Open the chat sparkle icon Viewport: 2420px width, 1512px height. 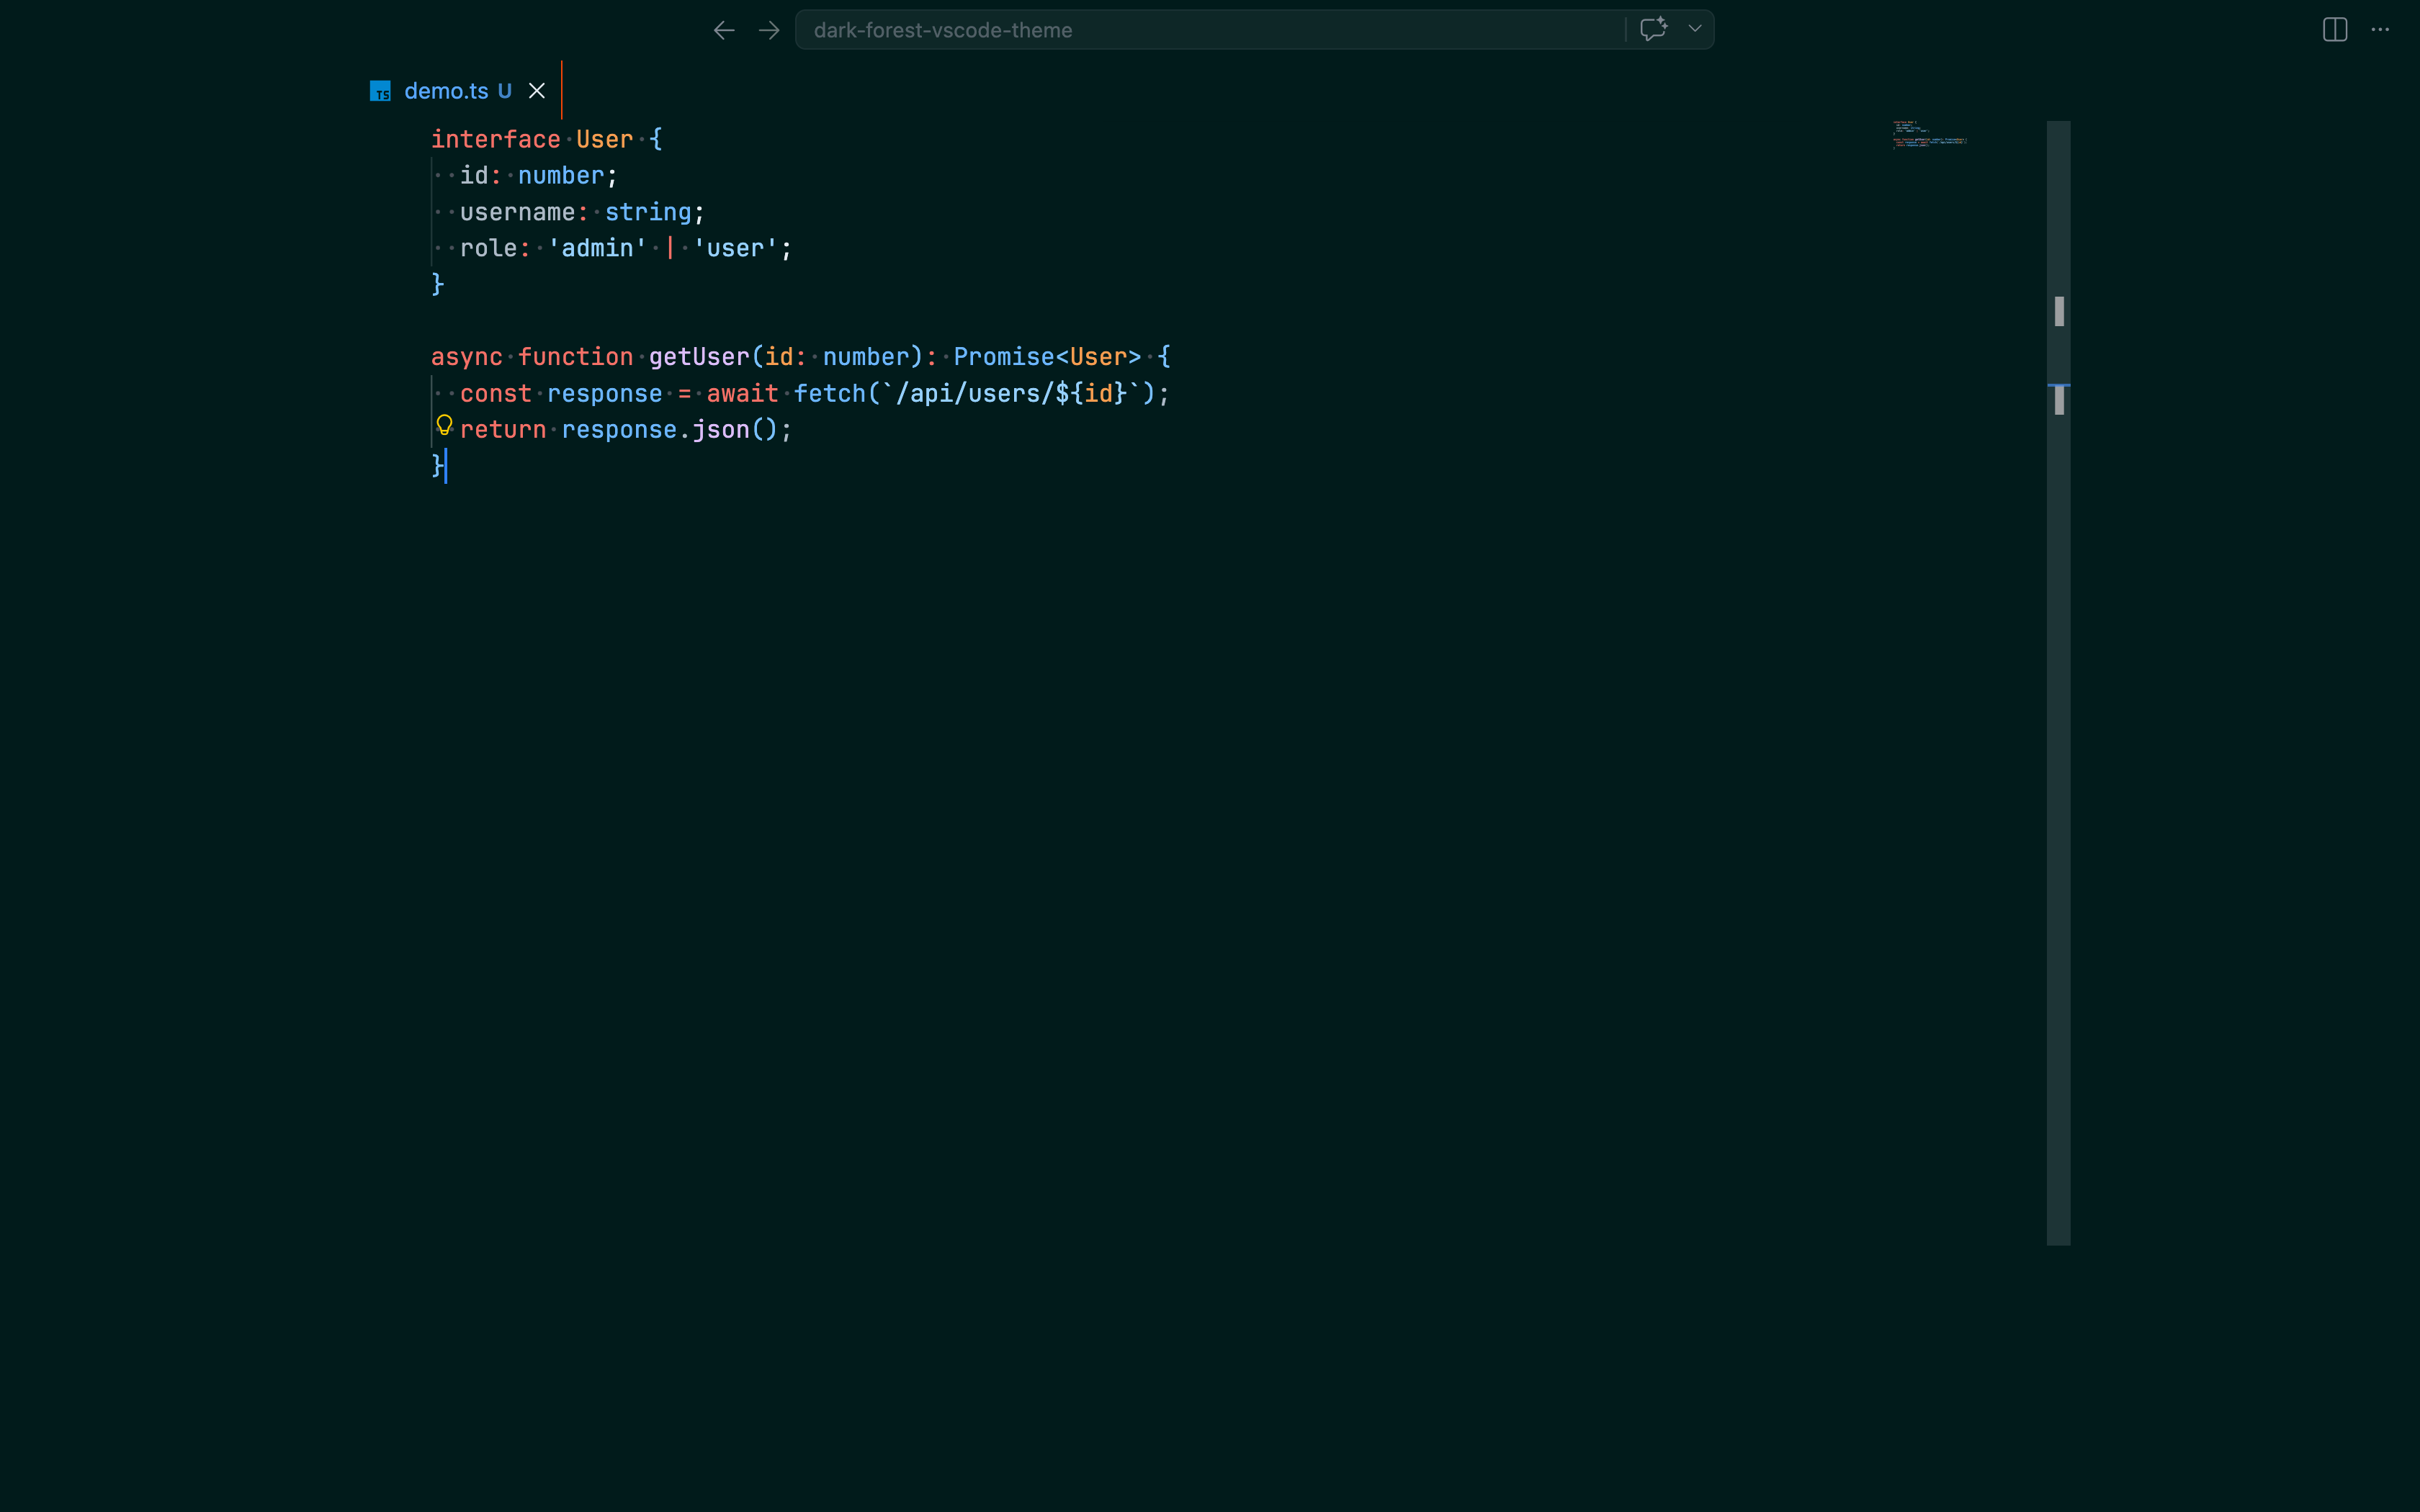pos(1654,29)
